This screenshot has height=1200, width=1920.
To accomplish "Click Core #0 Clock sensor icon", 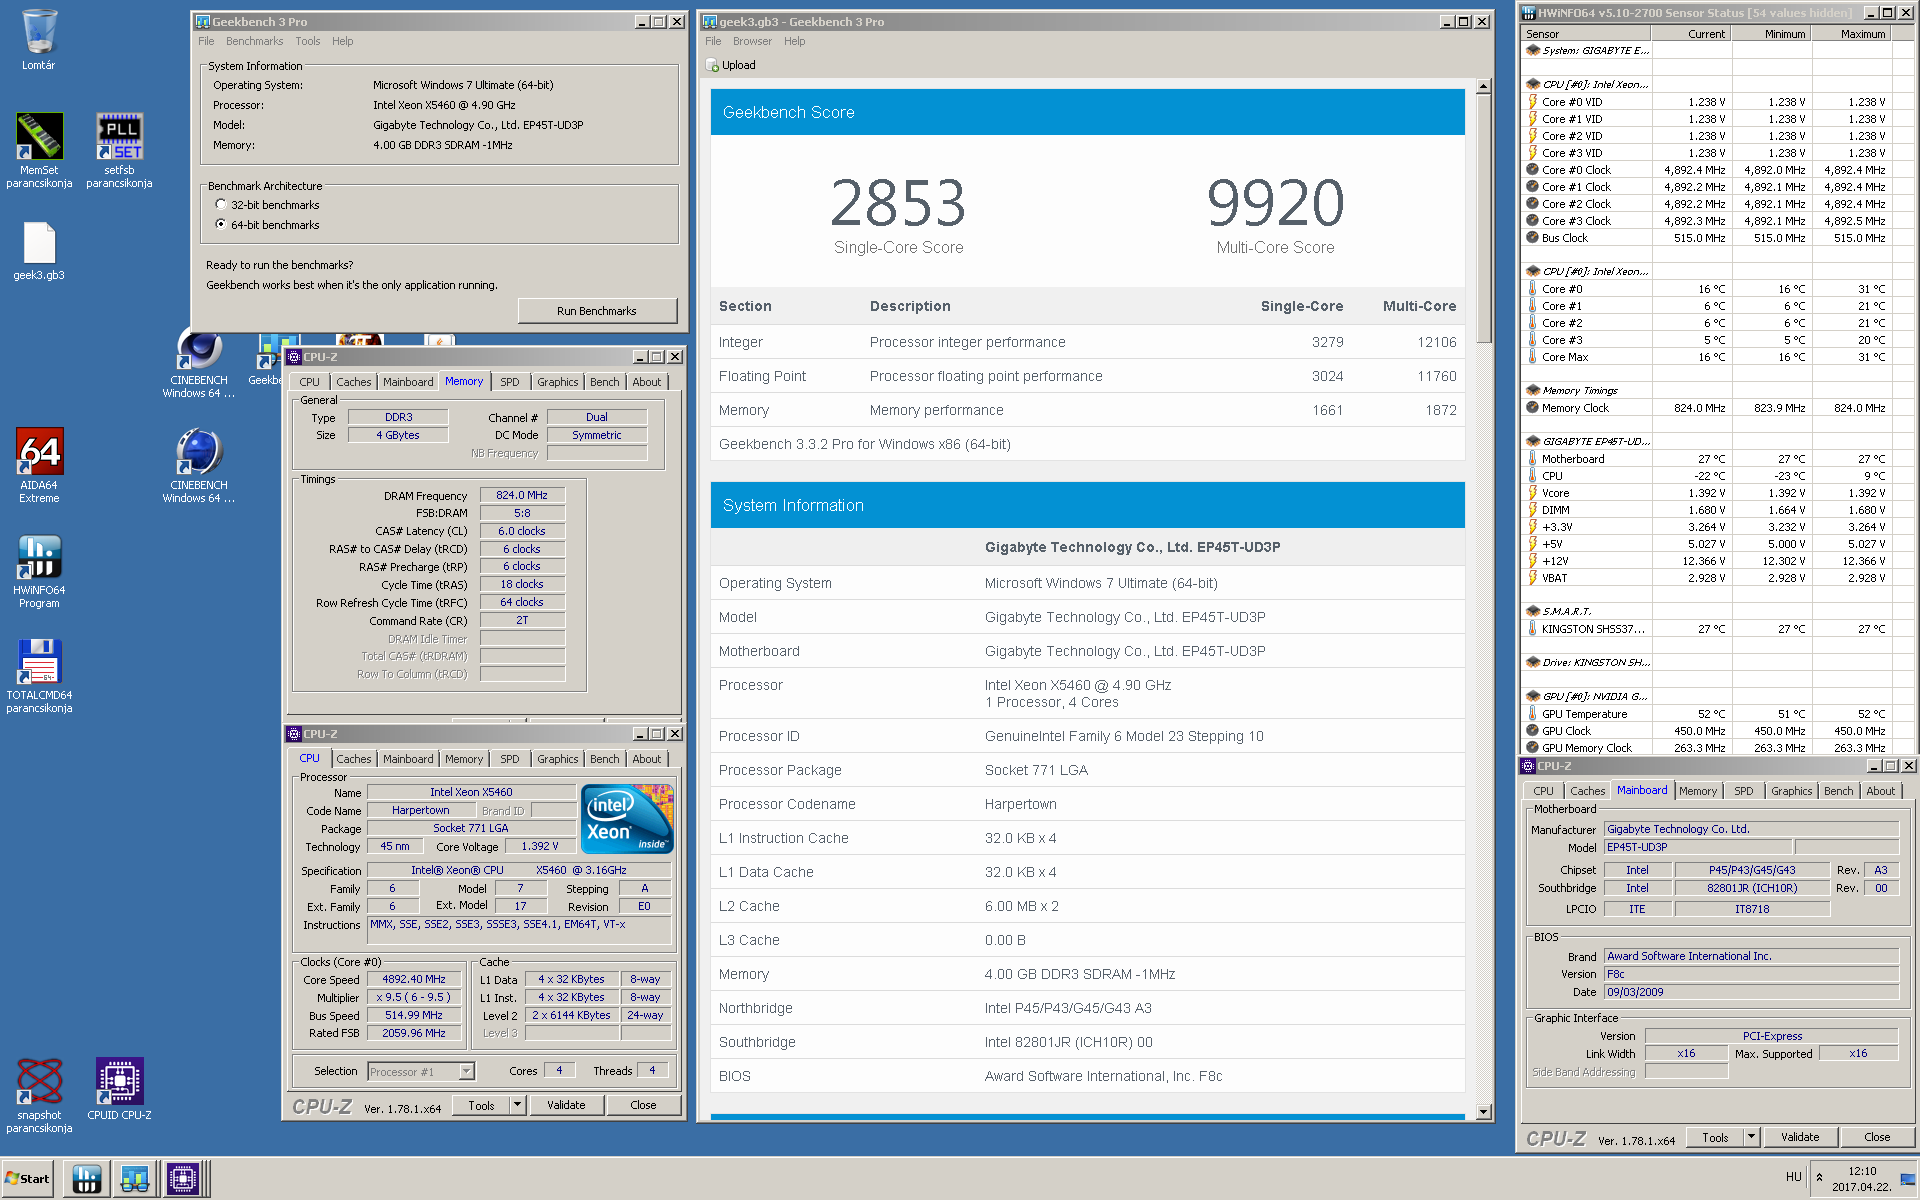I will [x=1533, y=170].
